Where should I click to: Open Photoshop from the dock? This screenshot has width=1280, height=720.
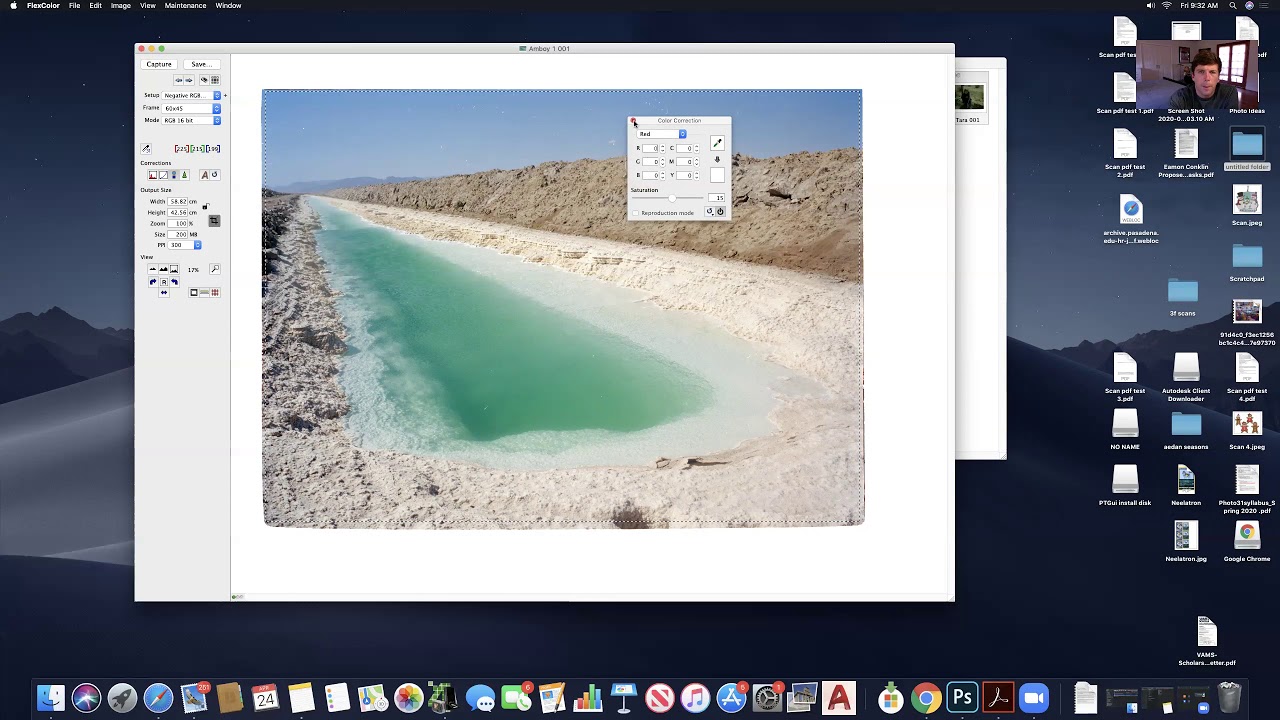coord(962,697)
